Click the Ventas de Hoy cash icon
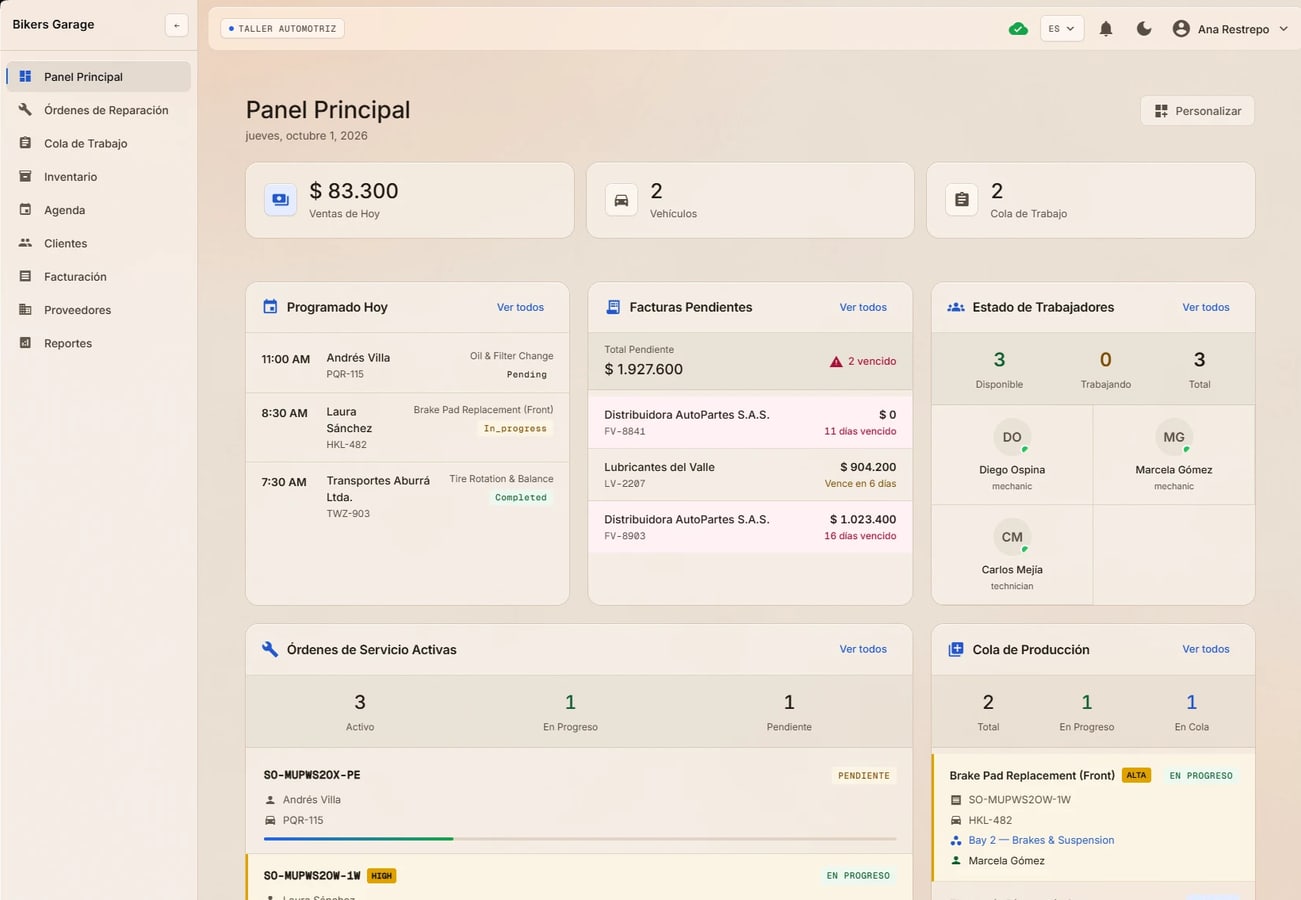 [x=280, y=200]
